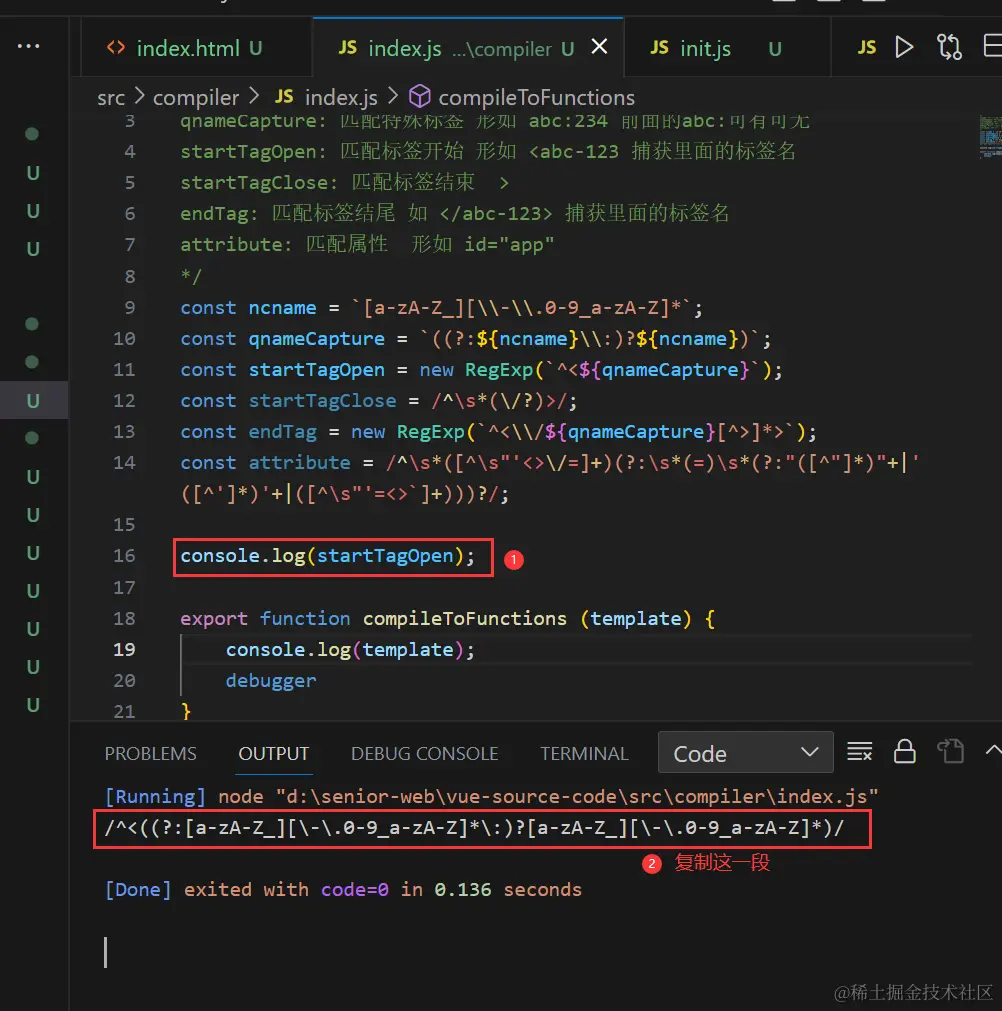Click line number 19 in the gutter
The width and height of the screenshot is (1002, 1011).
(124, 649)
